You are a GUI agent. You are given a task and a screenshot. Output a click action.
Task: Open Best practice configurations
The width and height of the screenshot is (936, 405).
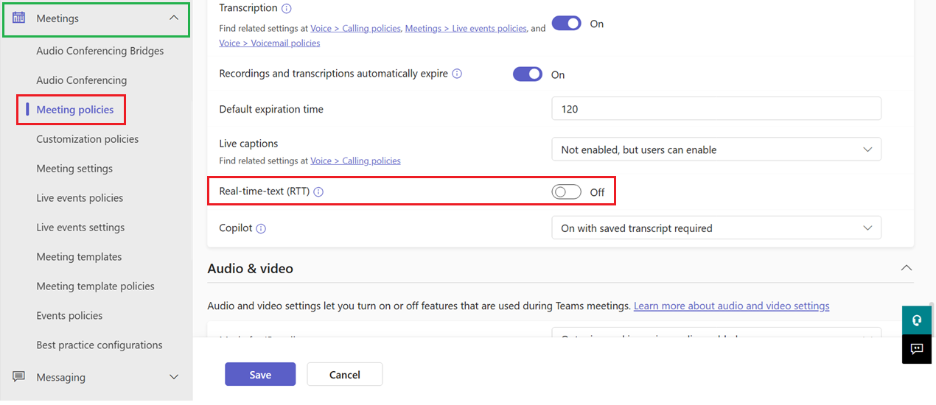(99, 345)
